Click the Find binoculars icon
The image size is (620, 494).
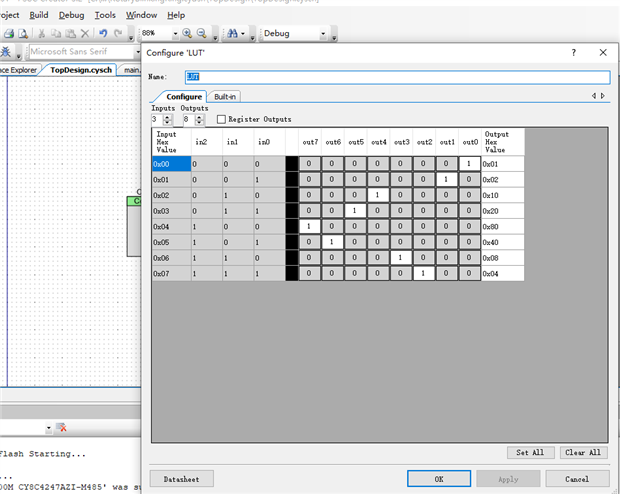[x=231, y=33]
